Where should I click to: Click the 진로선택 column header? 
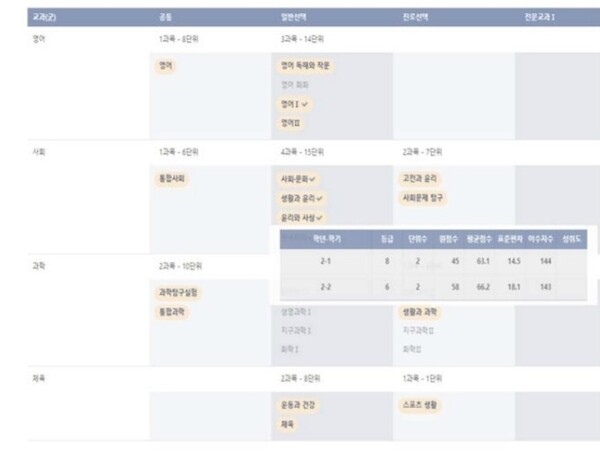pyautogui.click(x=415, y=17)
